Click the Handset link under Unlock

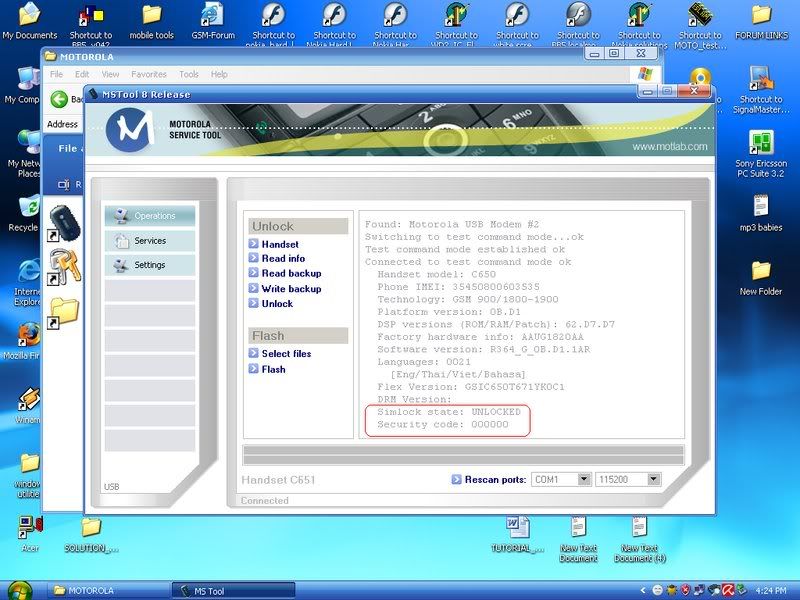click(280, 244)
